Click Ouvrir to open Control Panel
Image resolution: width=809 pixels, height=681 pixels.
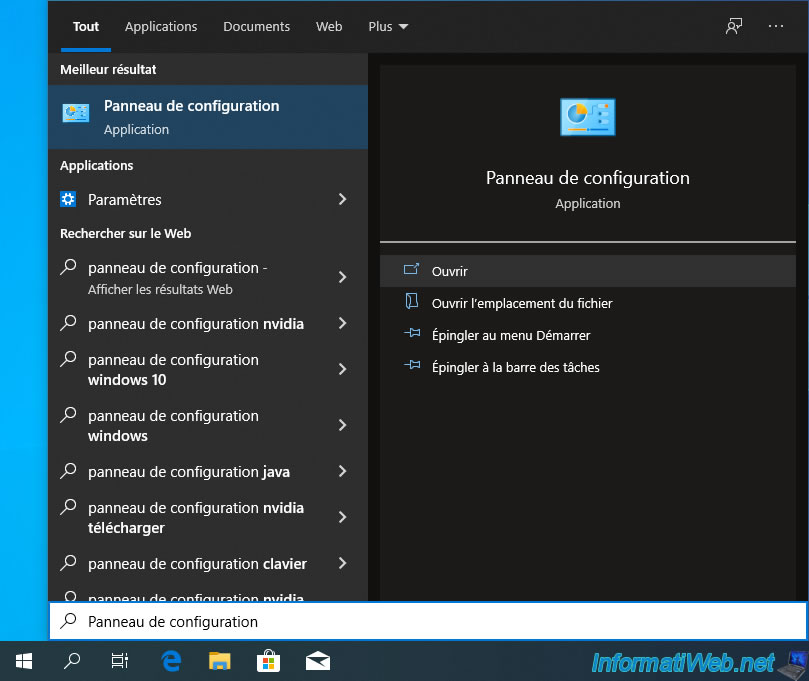coord(588,271)
